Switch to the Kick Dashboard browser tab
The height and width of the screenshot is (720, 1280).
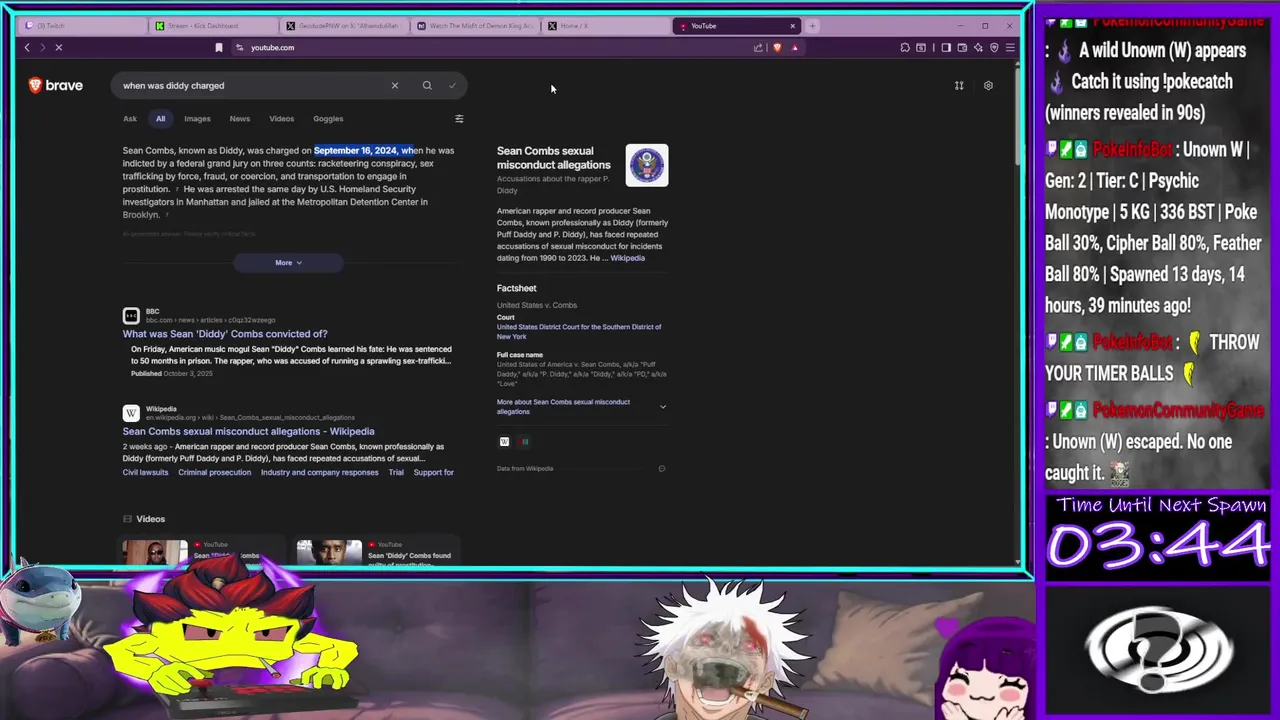click(x=212, y=26)
